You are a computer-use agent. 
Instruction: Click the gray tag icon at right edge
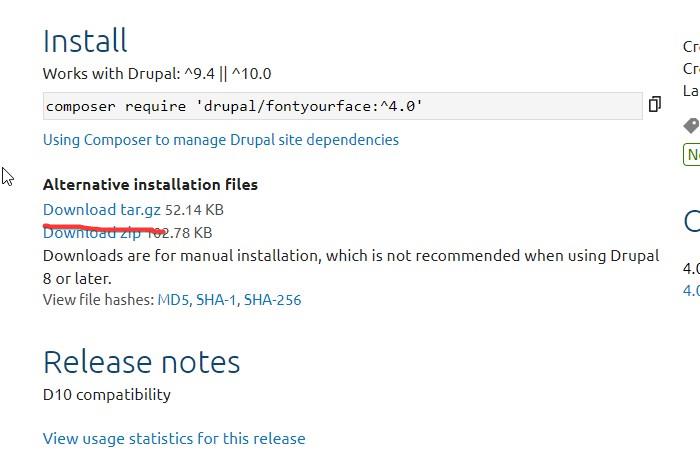click(x=692, y=125)
